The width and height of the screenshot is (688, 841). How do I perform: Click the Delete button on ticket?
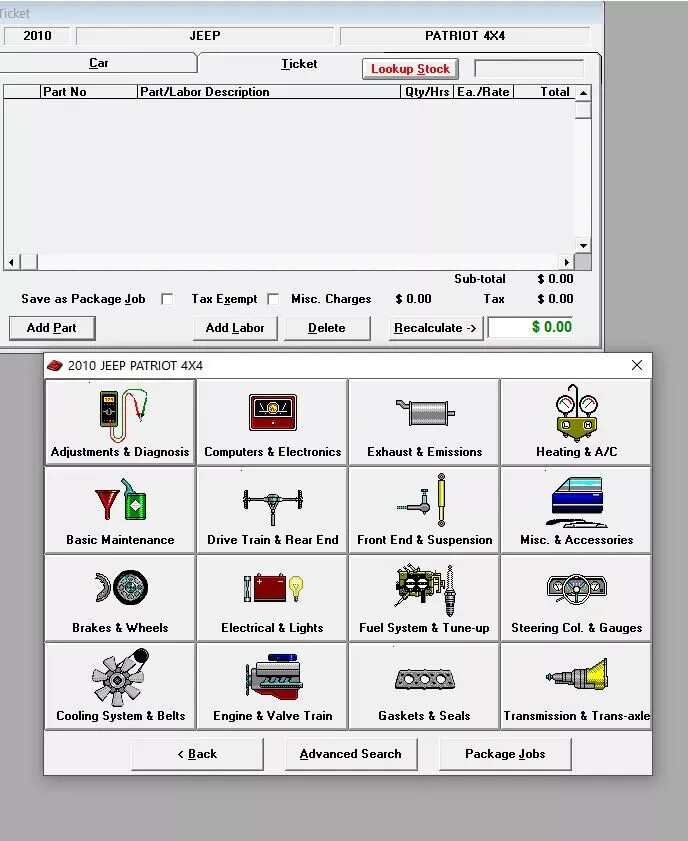point(327,328)
